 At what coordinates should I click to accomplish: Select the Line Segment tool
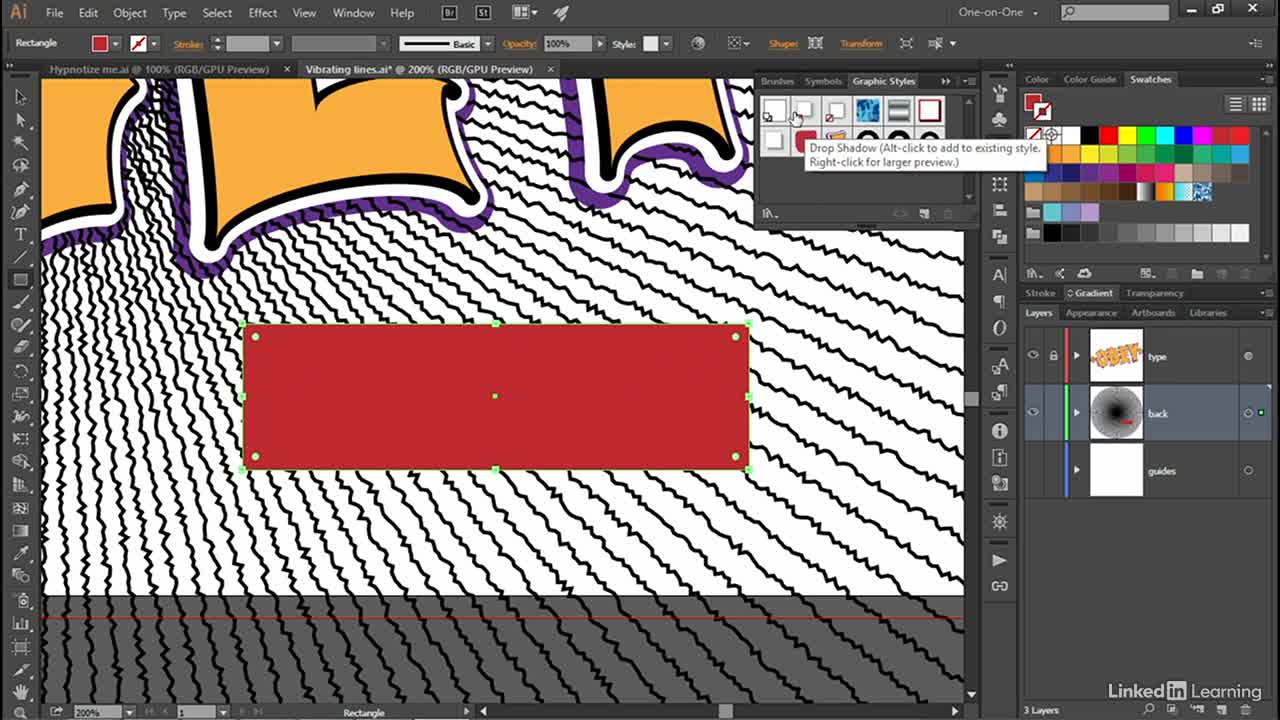[20, 257]
